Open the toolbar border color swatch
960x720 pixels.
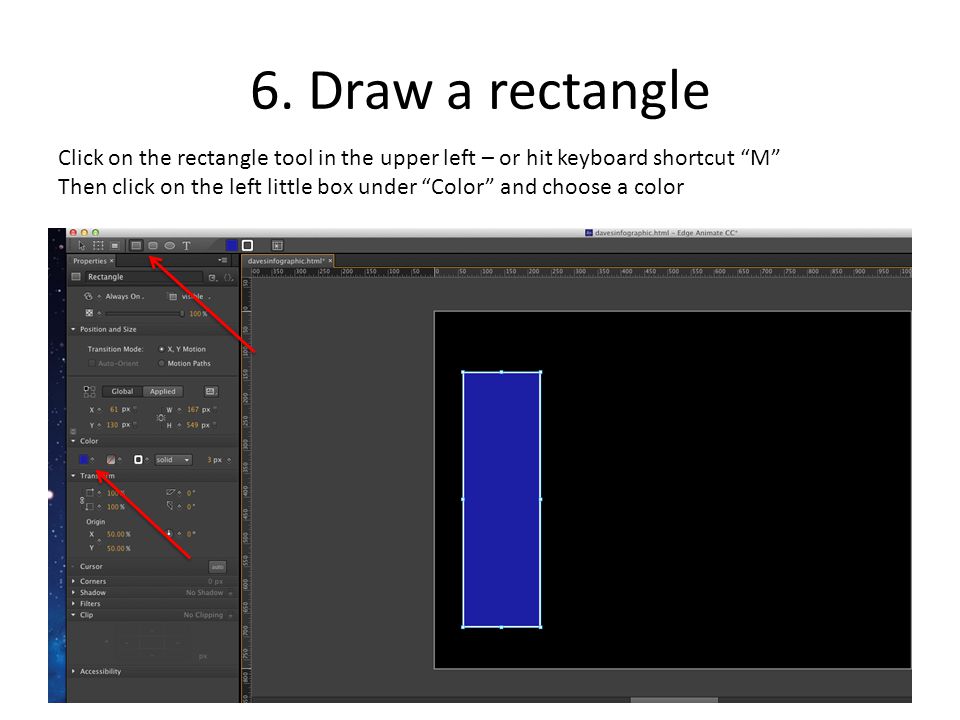coord(247,246)
